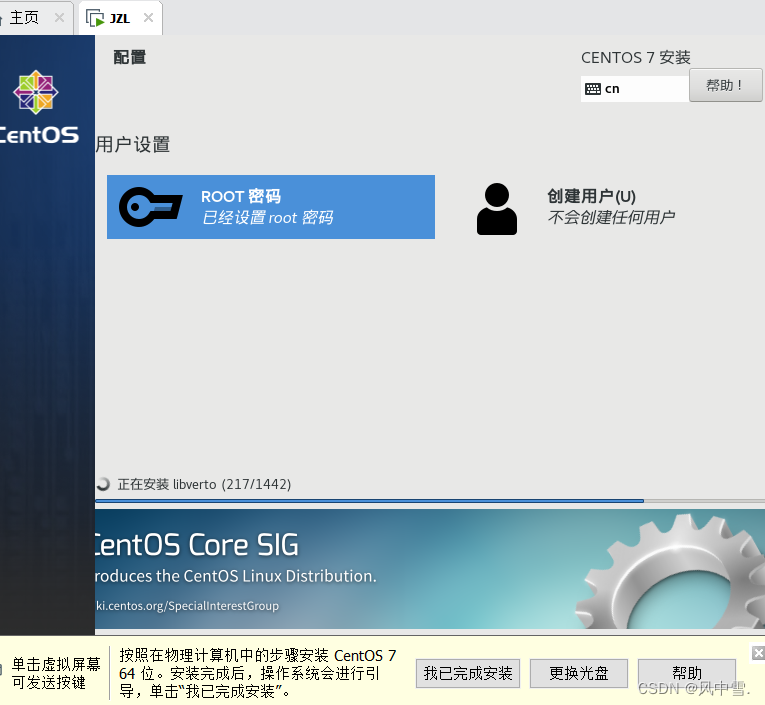Click the keyboard icon beside cn

coord(593,89)
